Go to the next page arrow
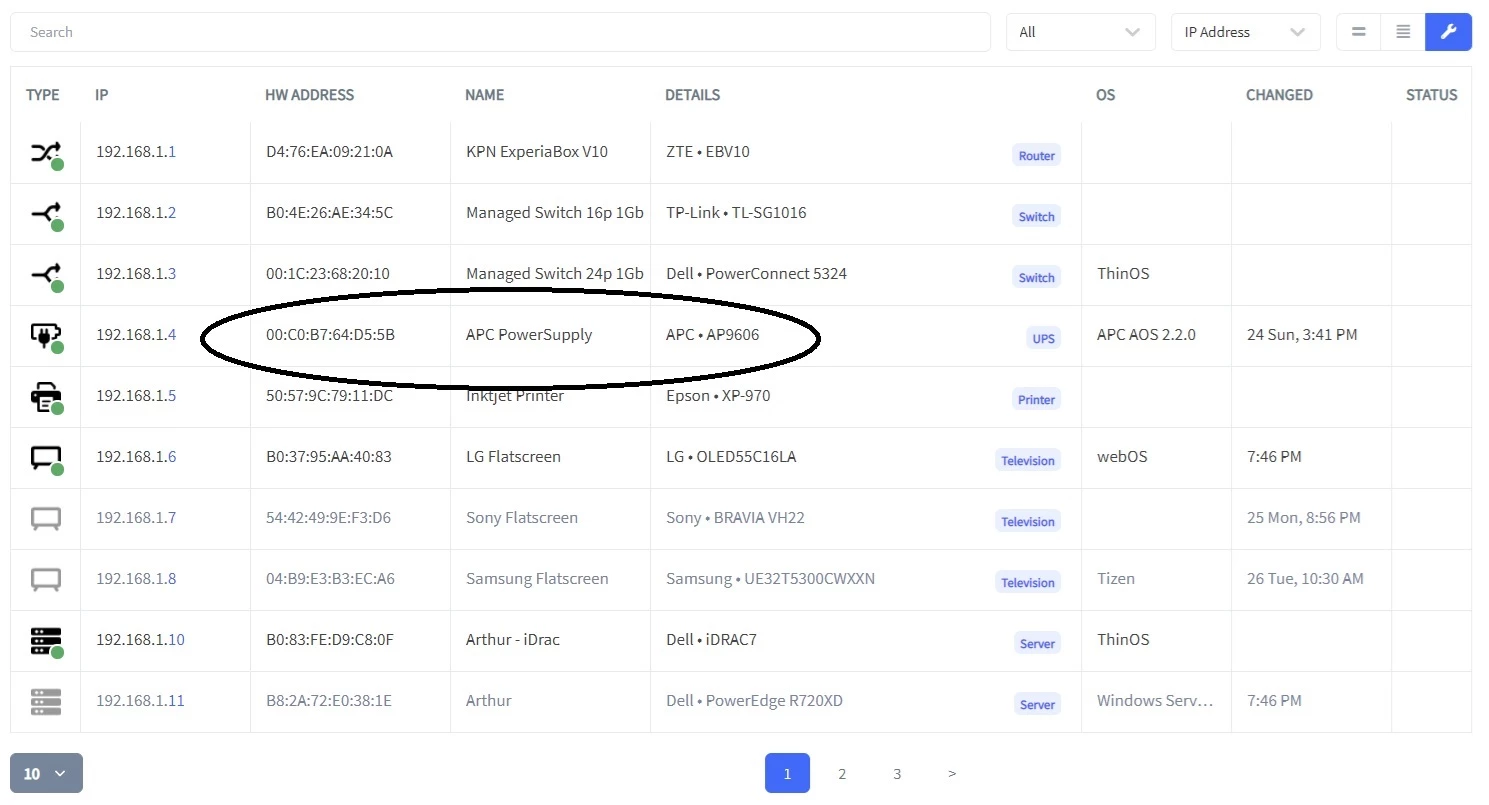Screen dimensions: 1489x805 tap(952, 773)
